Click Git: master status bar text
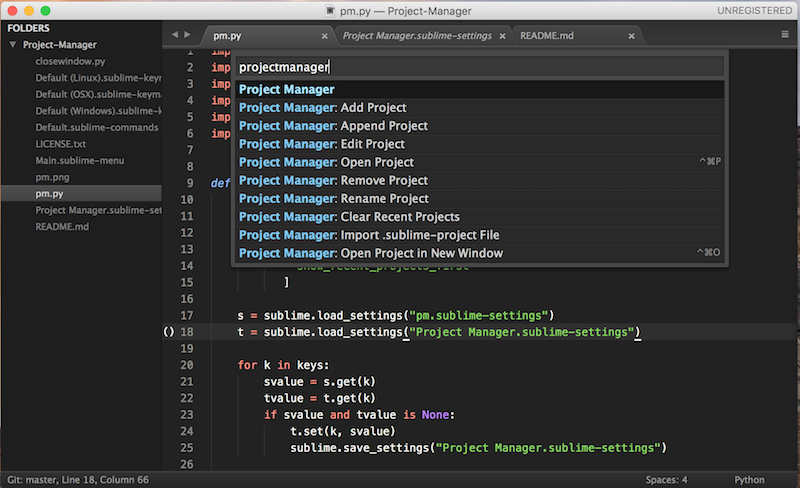The image size is (800, 488). [30, 480]
